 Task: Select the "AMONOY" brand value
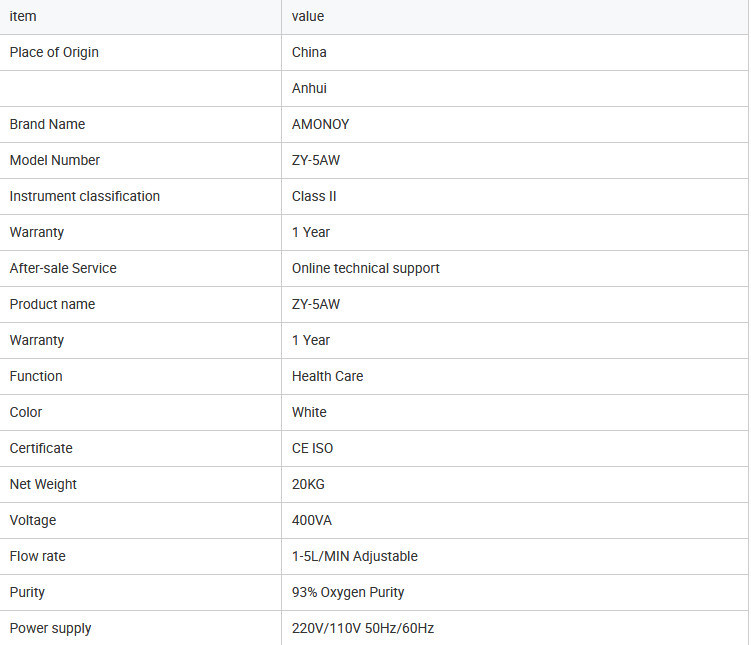(320, 124)
